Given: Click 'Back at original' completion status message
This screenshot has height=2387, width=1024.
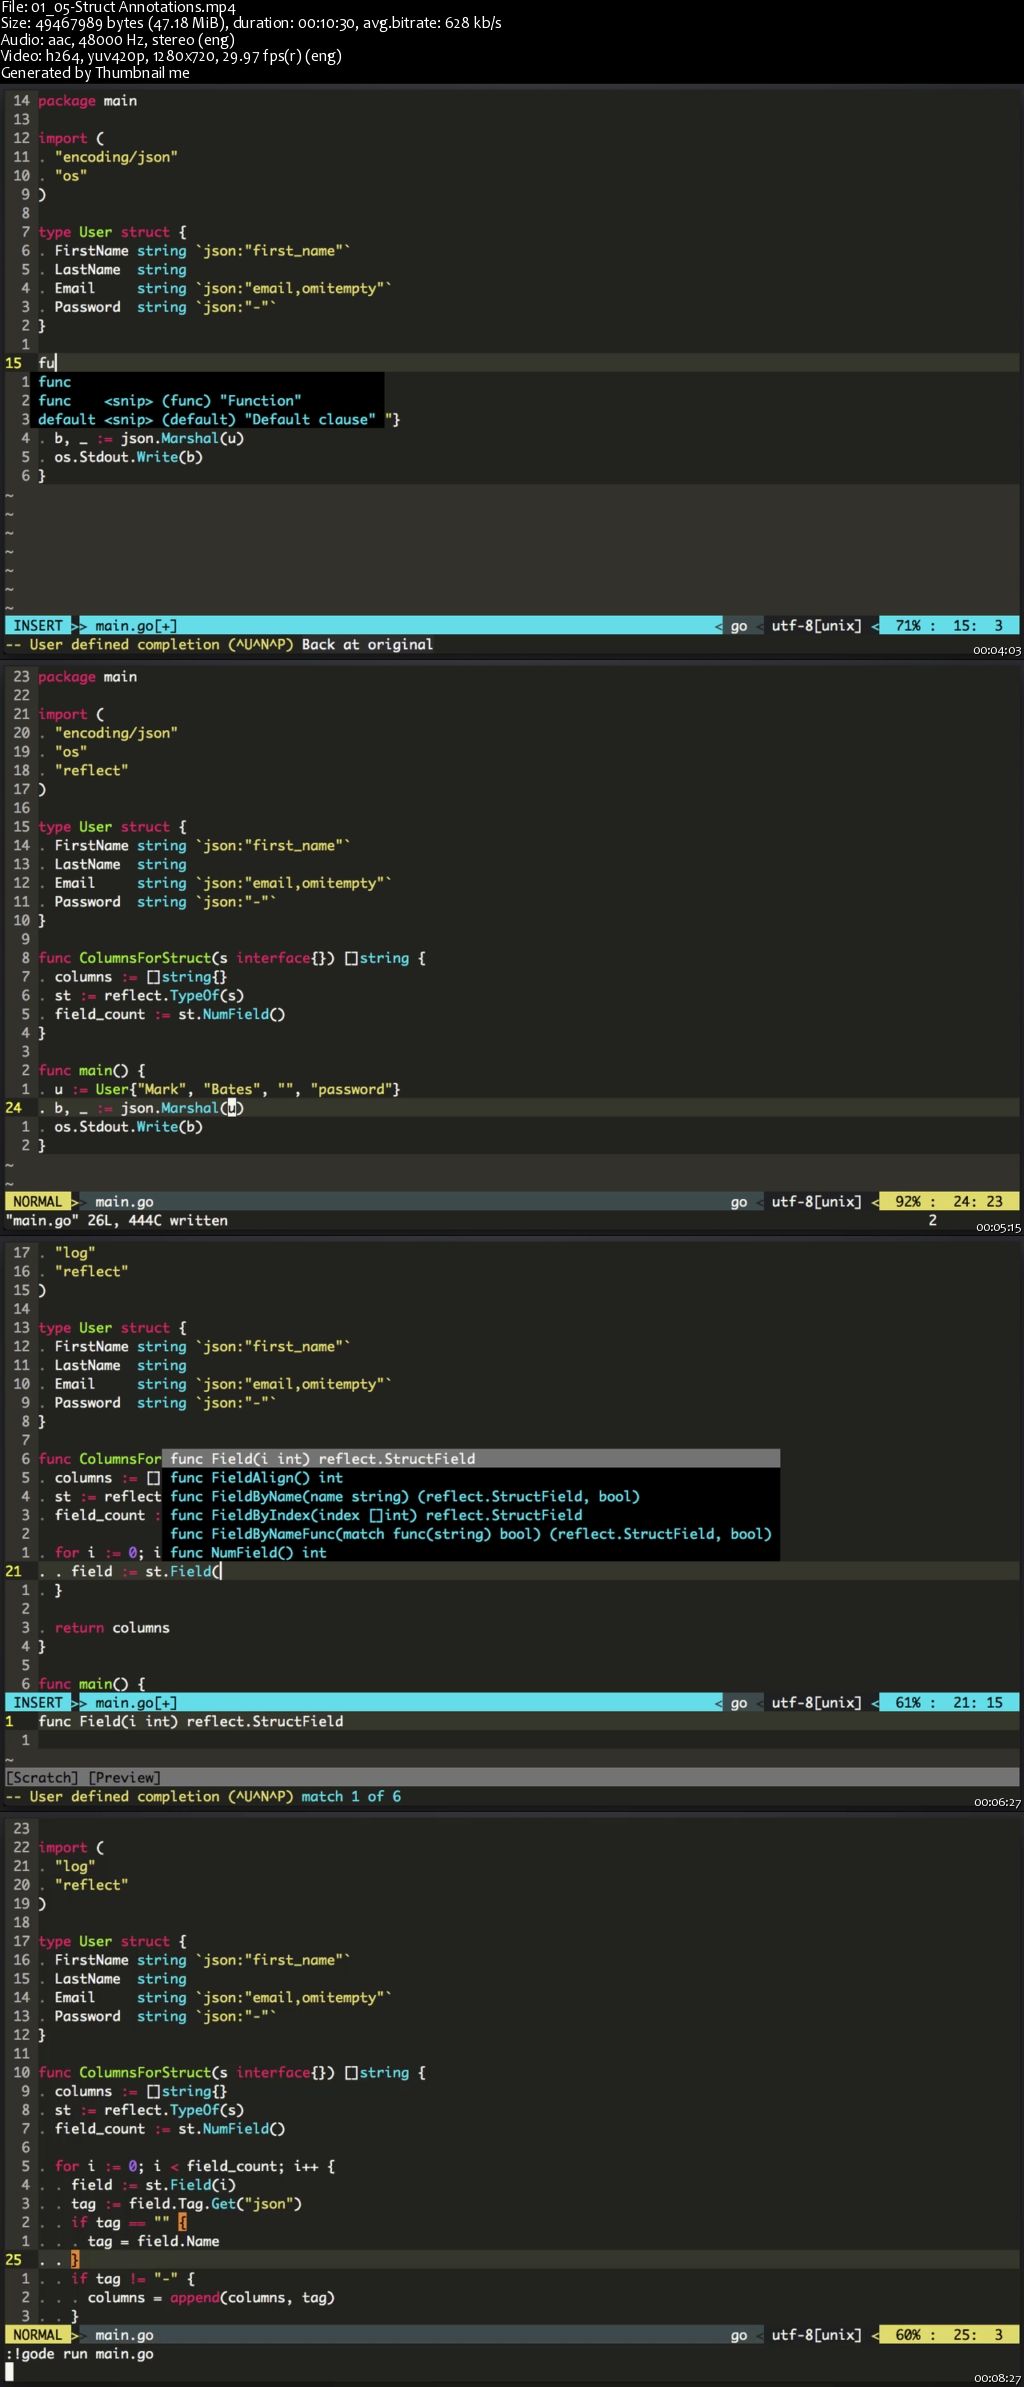Looking at the screenshot, I should point(367,645).
